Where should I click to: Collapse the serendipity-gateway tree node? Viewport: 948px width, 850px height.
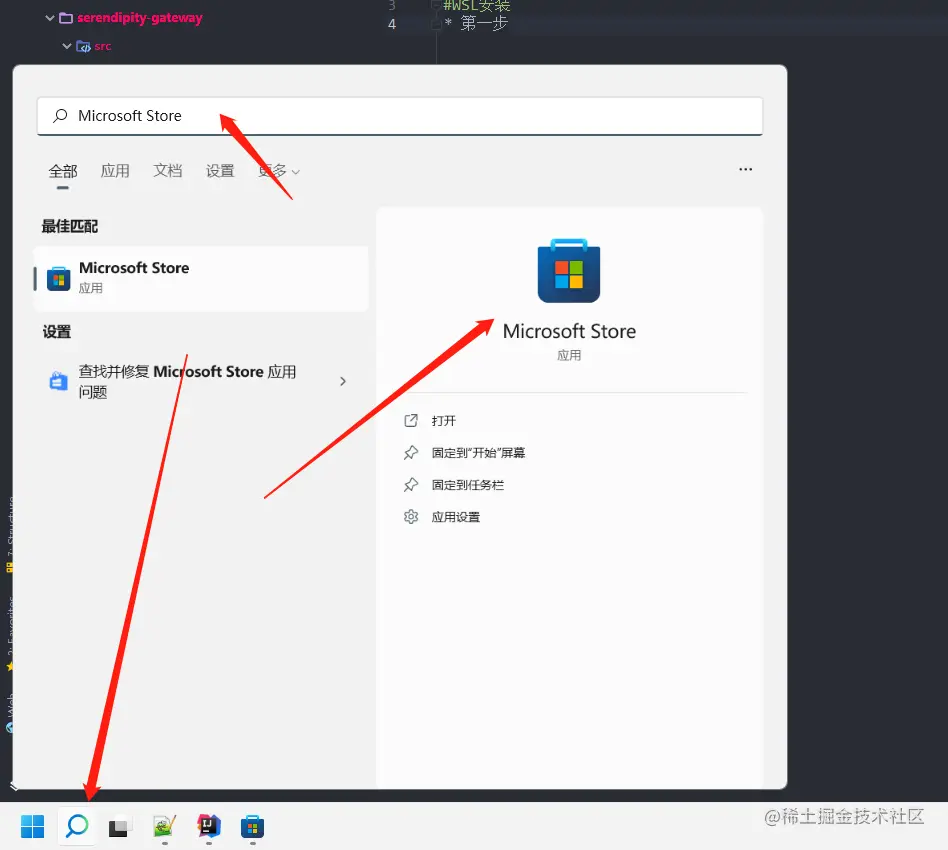click(50, 18)
